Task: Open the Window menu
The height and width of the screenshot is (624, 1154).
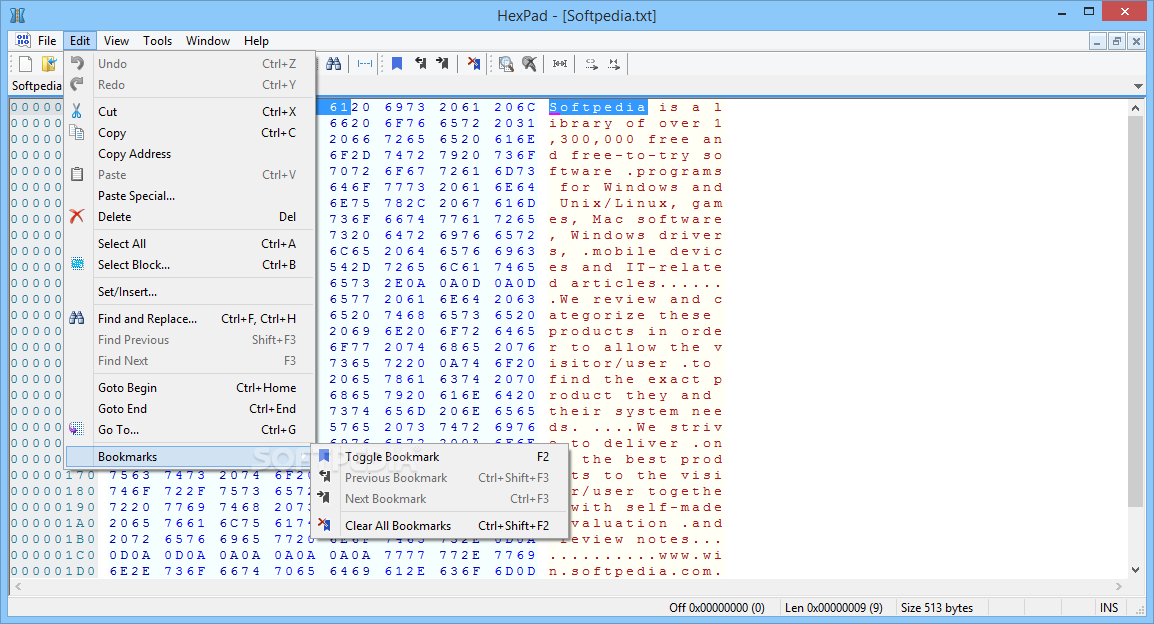Action: click(208, 40)
